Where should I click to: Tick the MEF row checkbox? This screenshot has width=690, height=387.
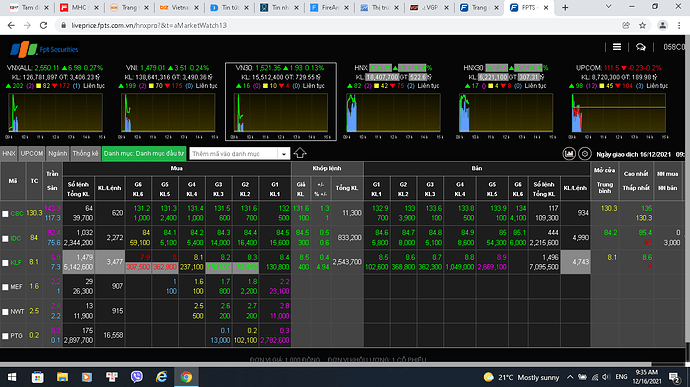coord(5,287)
